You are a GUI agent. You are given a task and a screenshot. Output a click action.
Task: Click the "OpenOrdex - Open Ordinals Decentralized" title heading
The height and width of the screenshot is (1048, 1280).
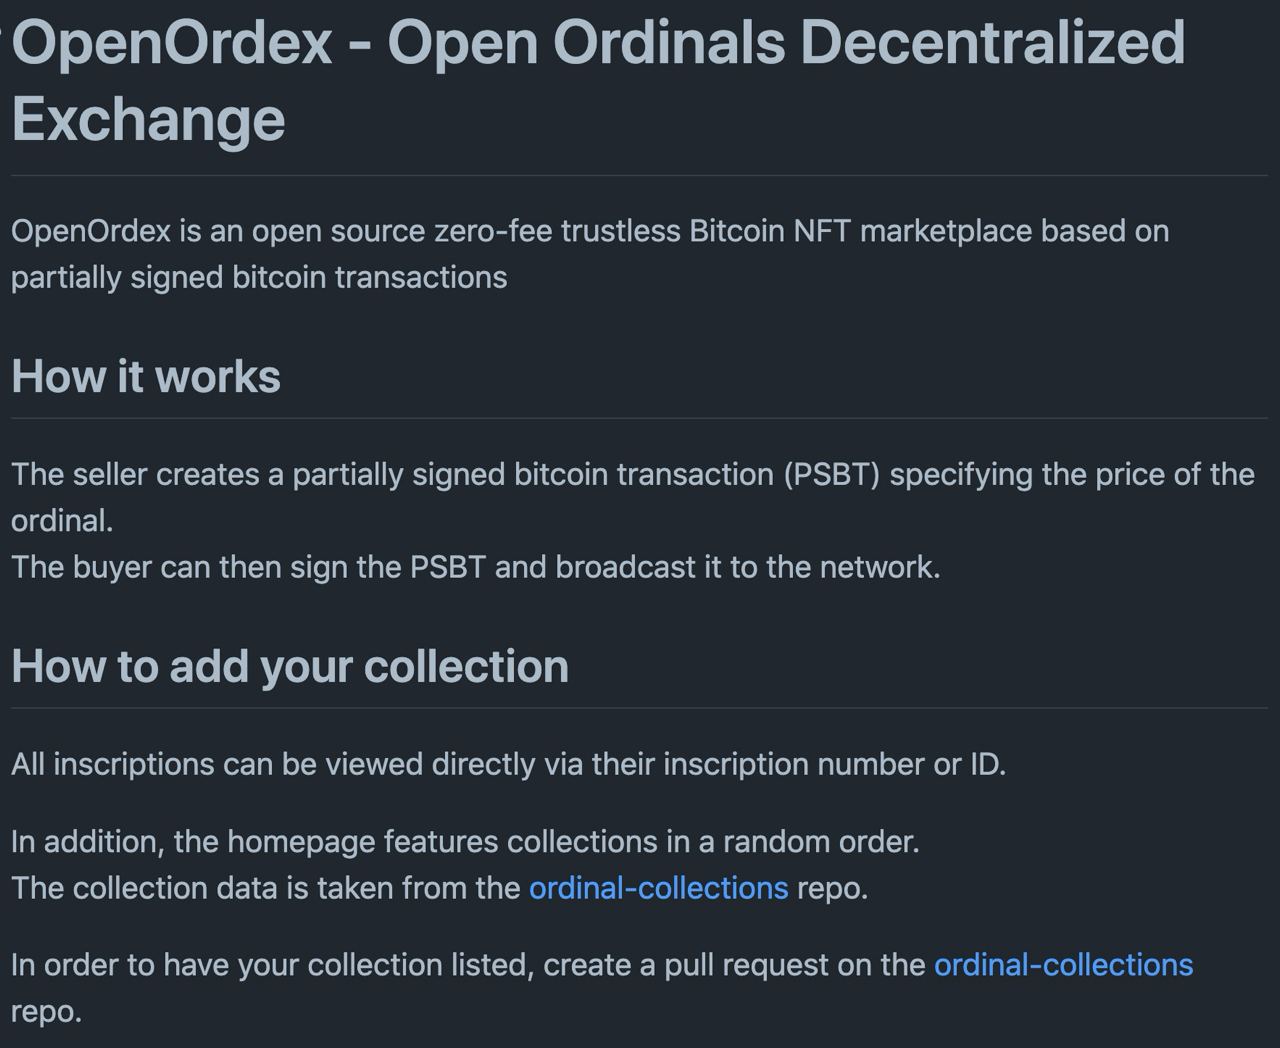598,43
